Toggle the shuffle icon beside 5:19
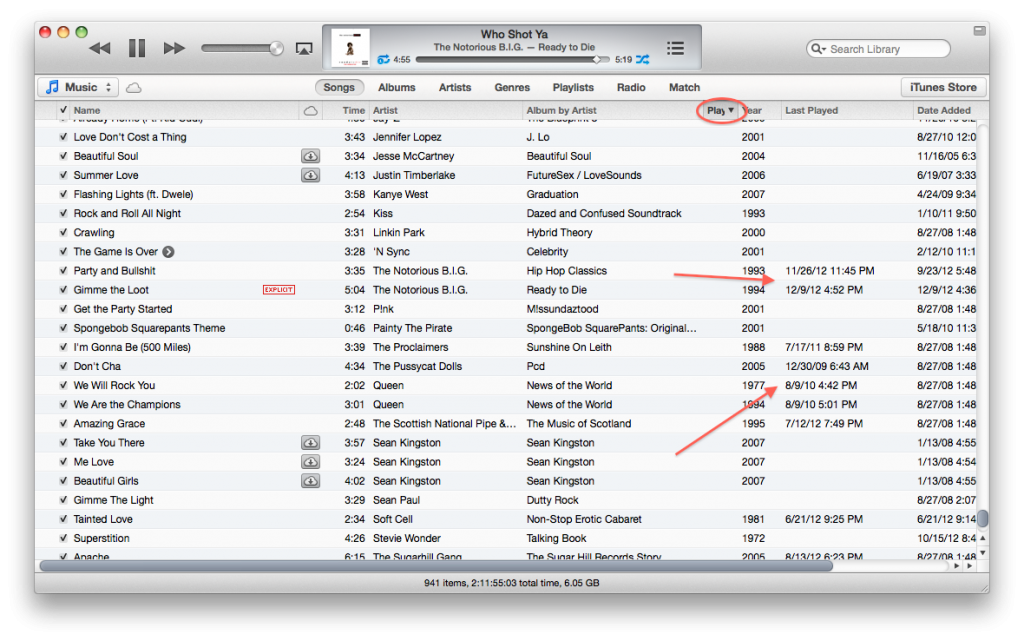Viewport: 1024px width, 640px height. [x=643, y=59]
